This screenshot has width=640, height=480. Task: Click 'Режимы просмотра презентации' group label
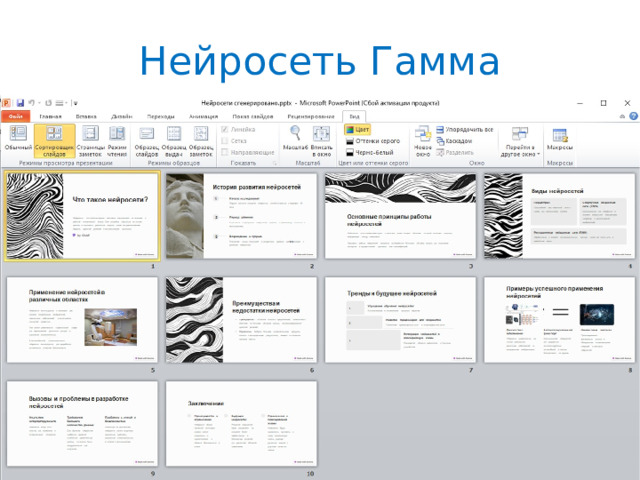coord(66,163)
